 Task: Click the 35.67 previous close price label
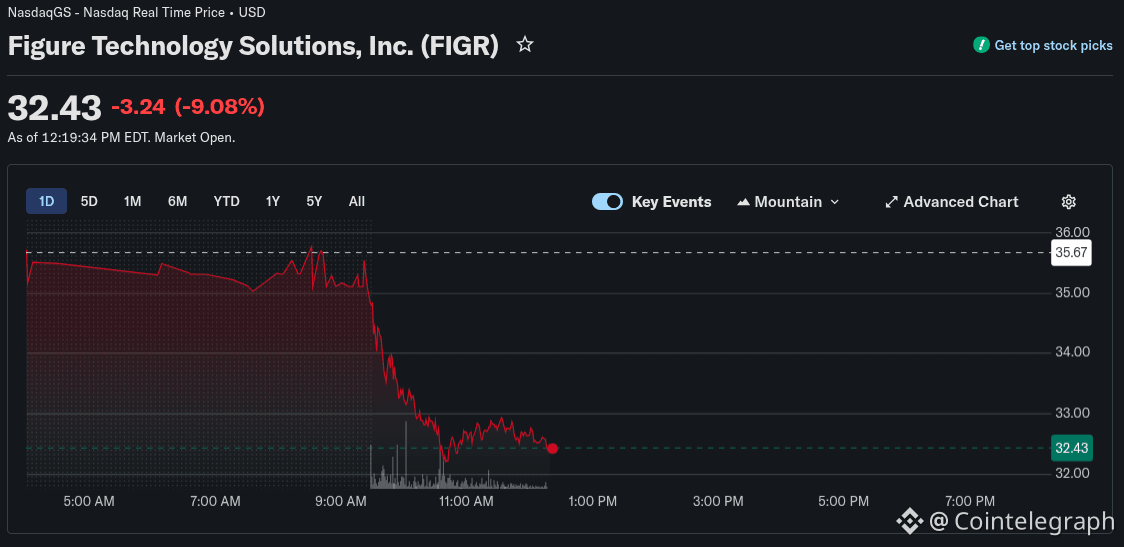(x=1071, y=252)
